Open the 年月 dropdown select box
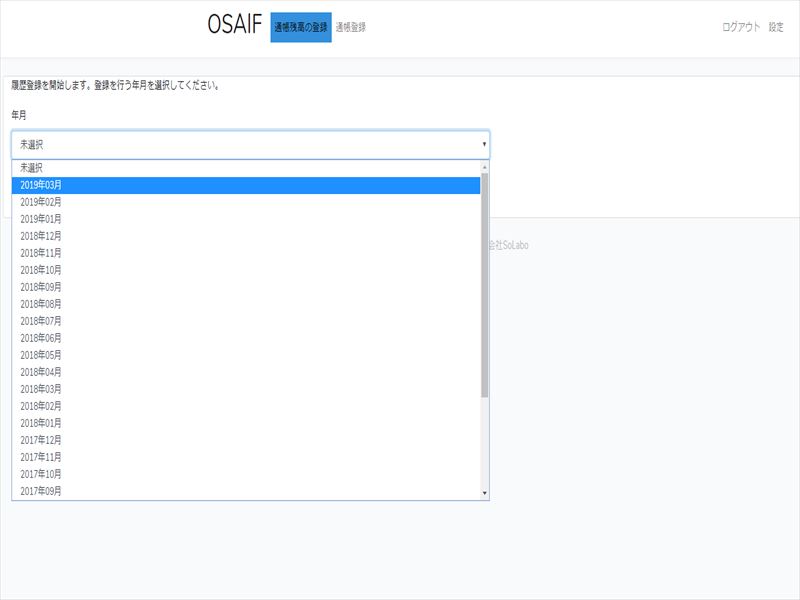The height and width of the screenshot is (600, 800). tap(251, 144)
